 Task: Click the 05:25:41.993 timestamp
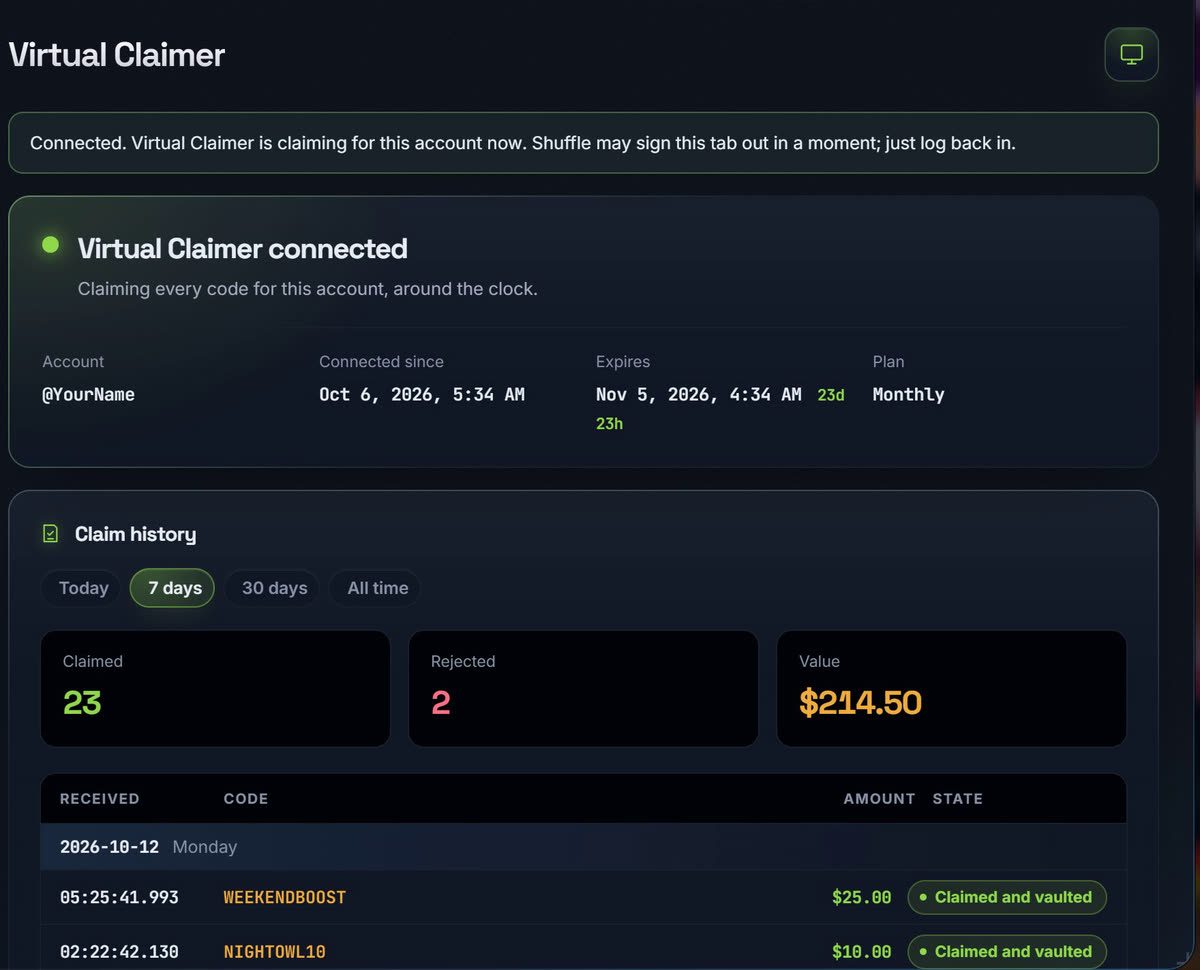click(x=119, y=897)
